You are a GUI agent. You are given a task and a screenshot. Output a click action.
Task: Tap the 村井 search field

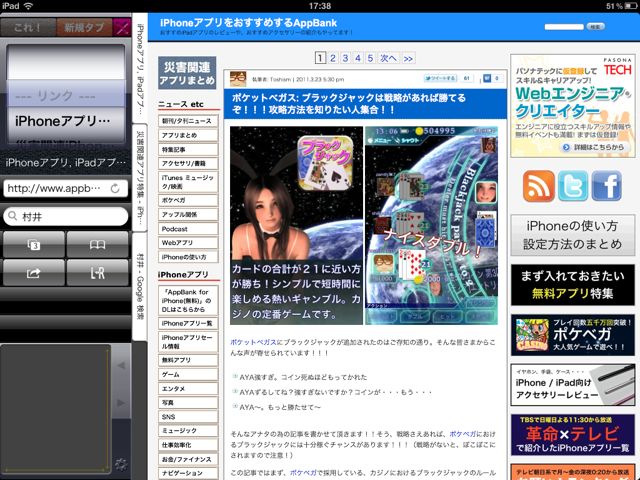coord(66,216)
